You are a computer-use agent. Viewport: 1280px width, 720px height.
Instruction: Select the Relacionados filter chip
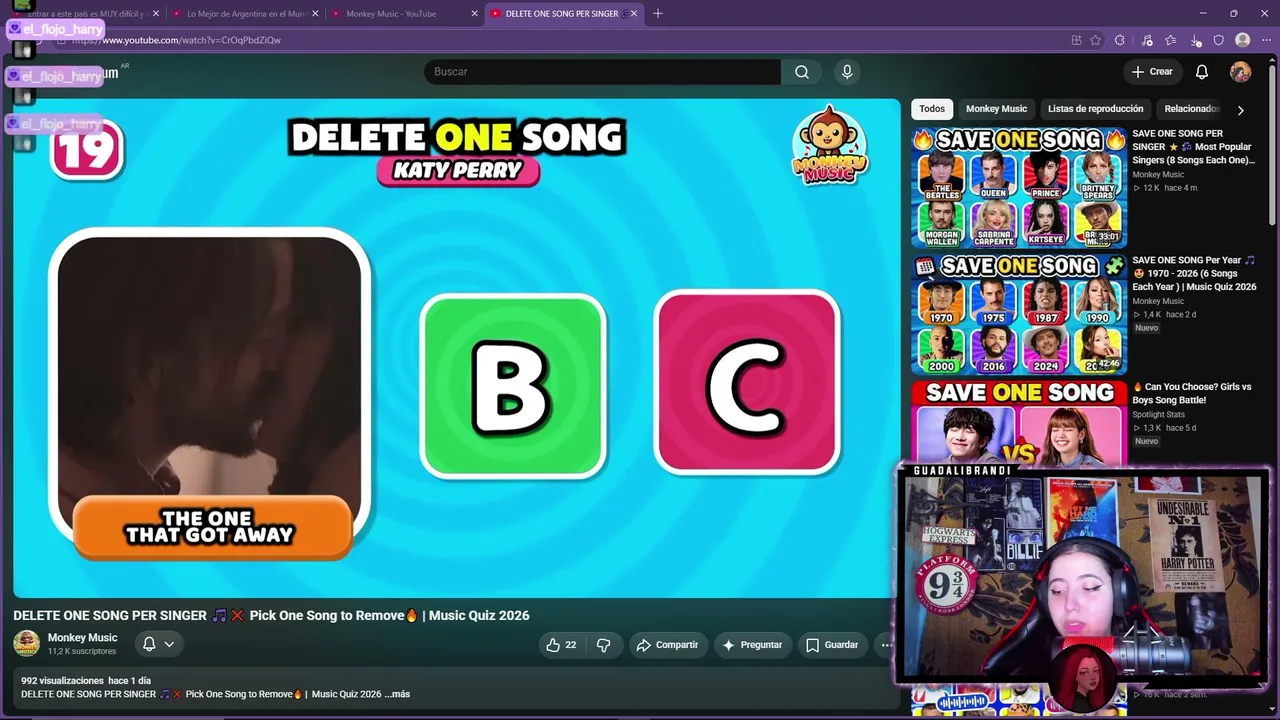pos(1191,109)
